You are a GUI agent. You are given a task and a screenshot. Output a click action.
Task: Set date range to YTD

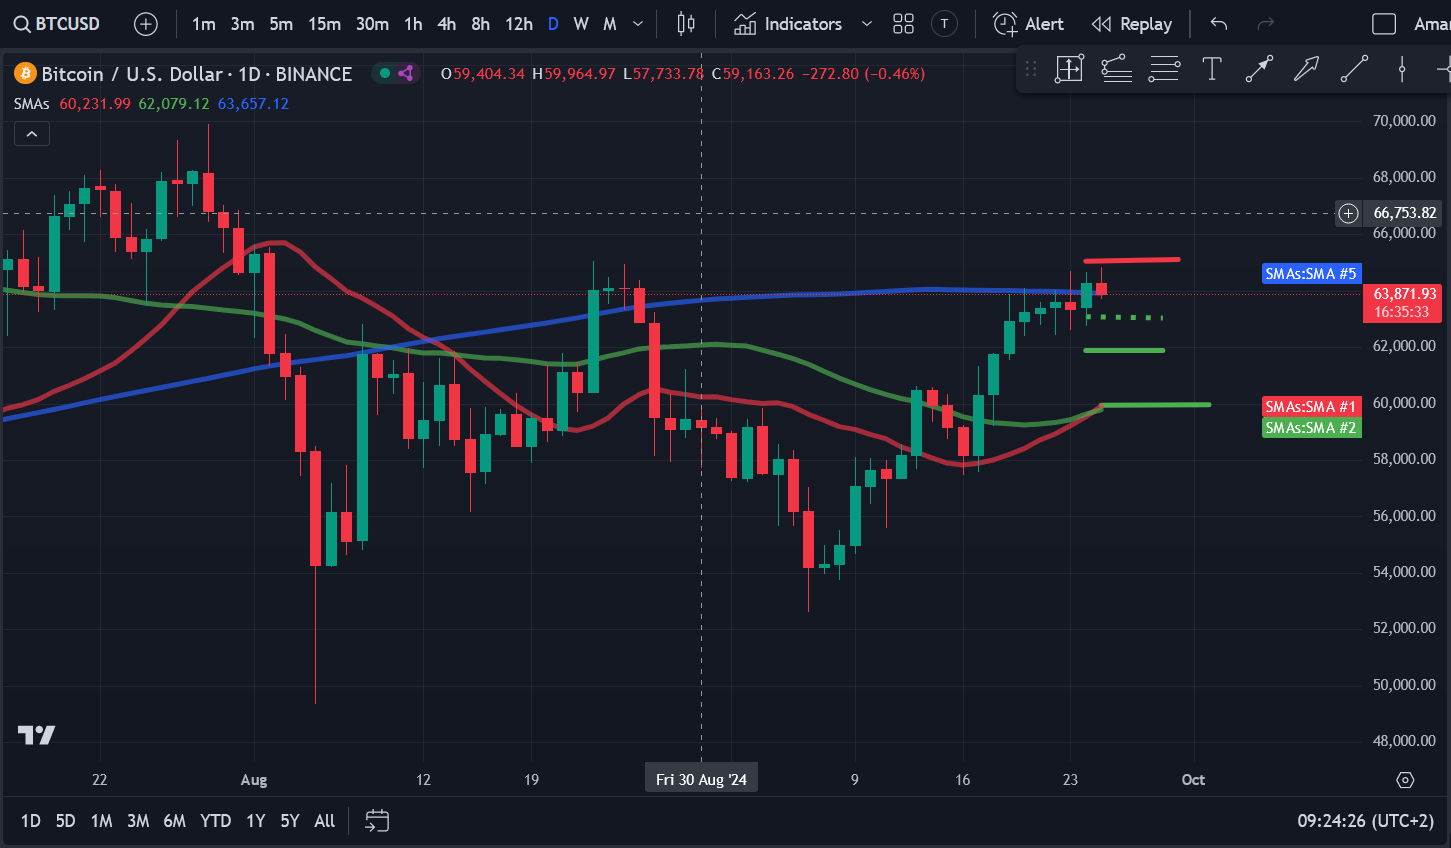click(x=215, y=821)
